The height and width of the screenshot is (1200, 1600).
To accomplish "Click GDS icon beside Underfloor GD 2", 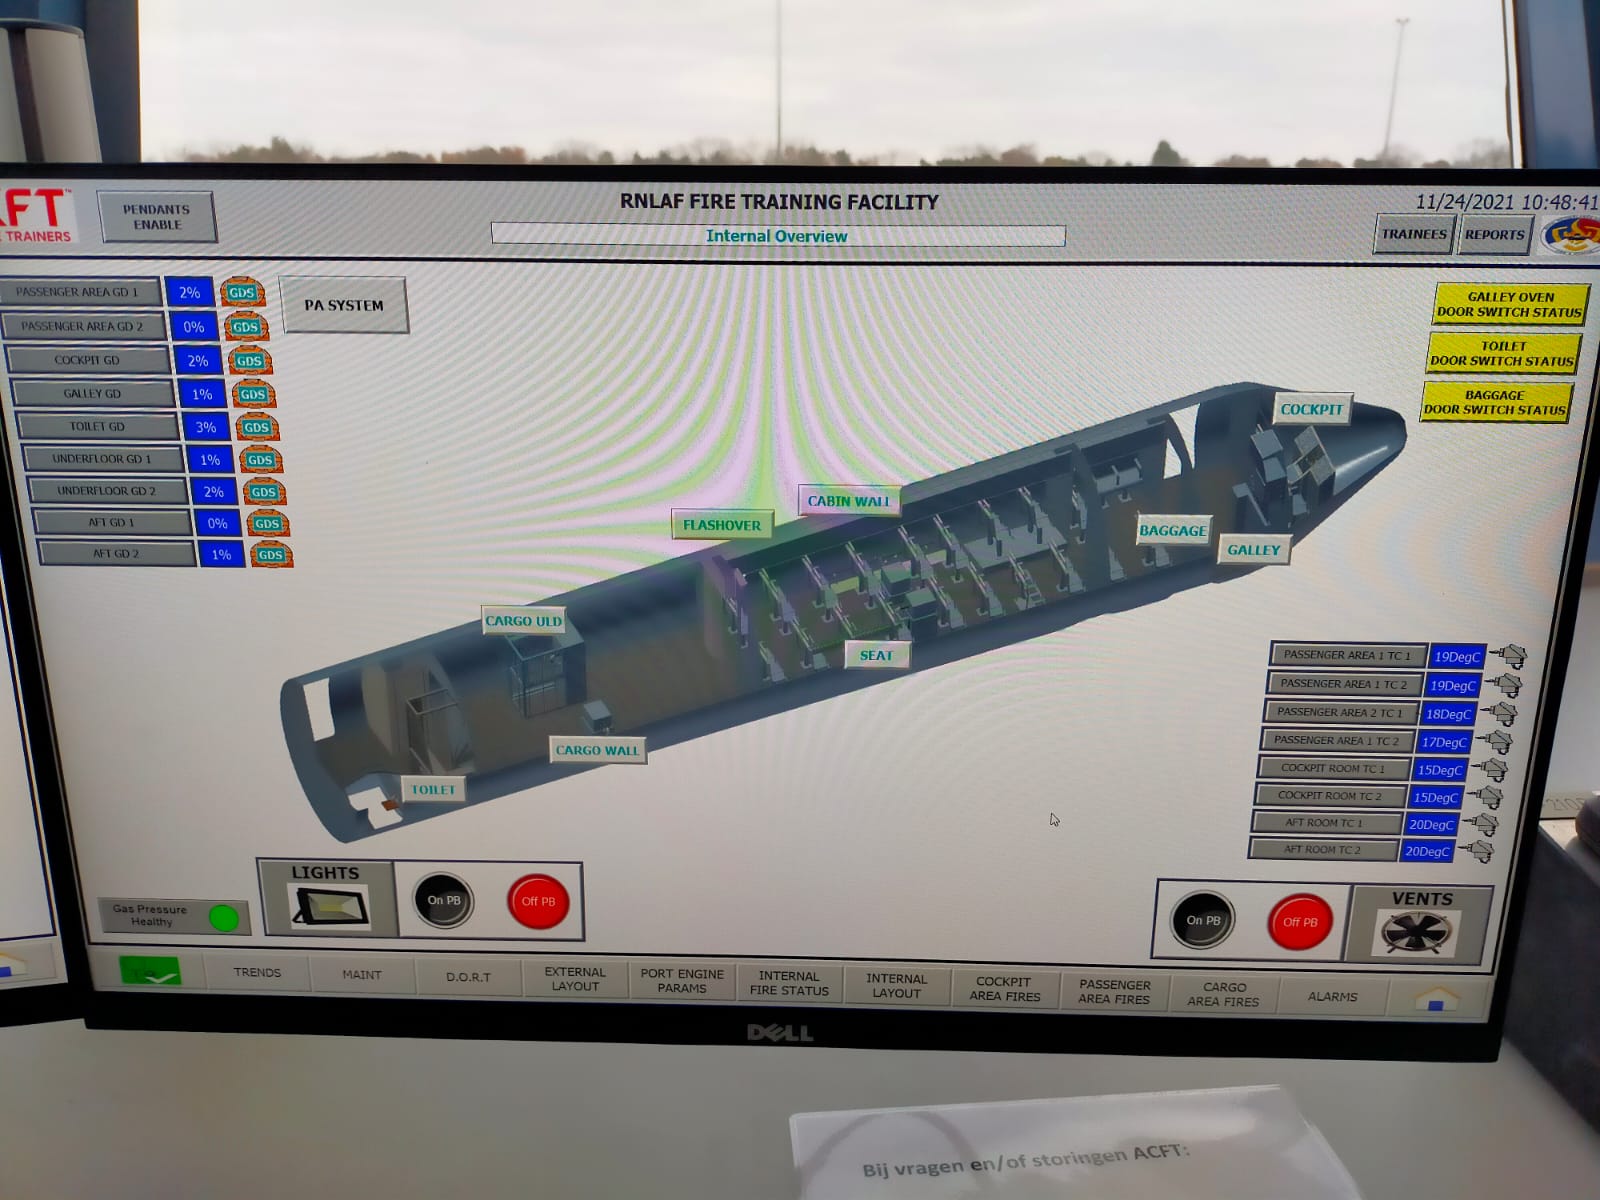I will (x=264, y=491).
